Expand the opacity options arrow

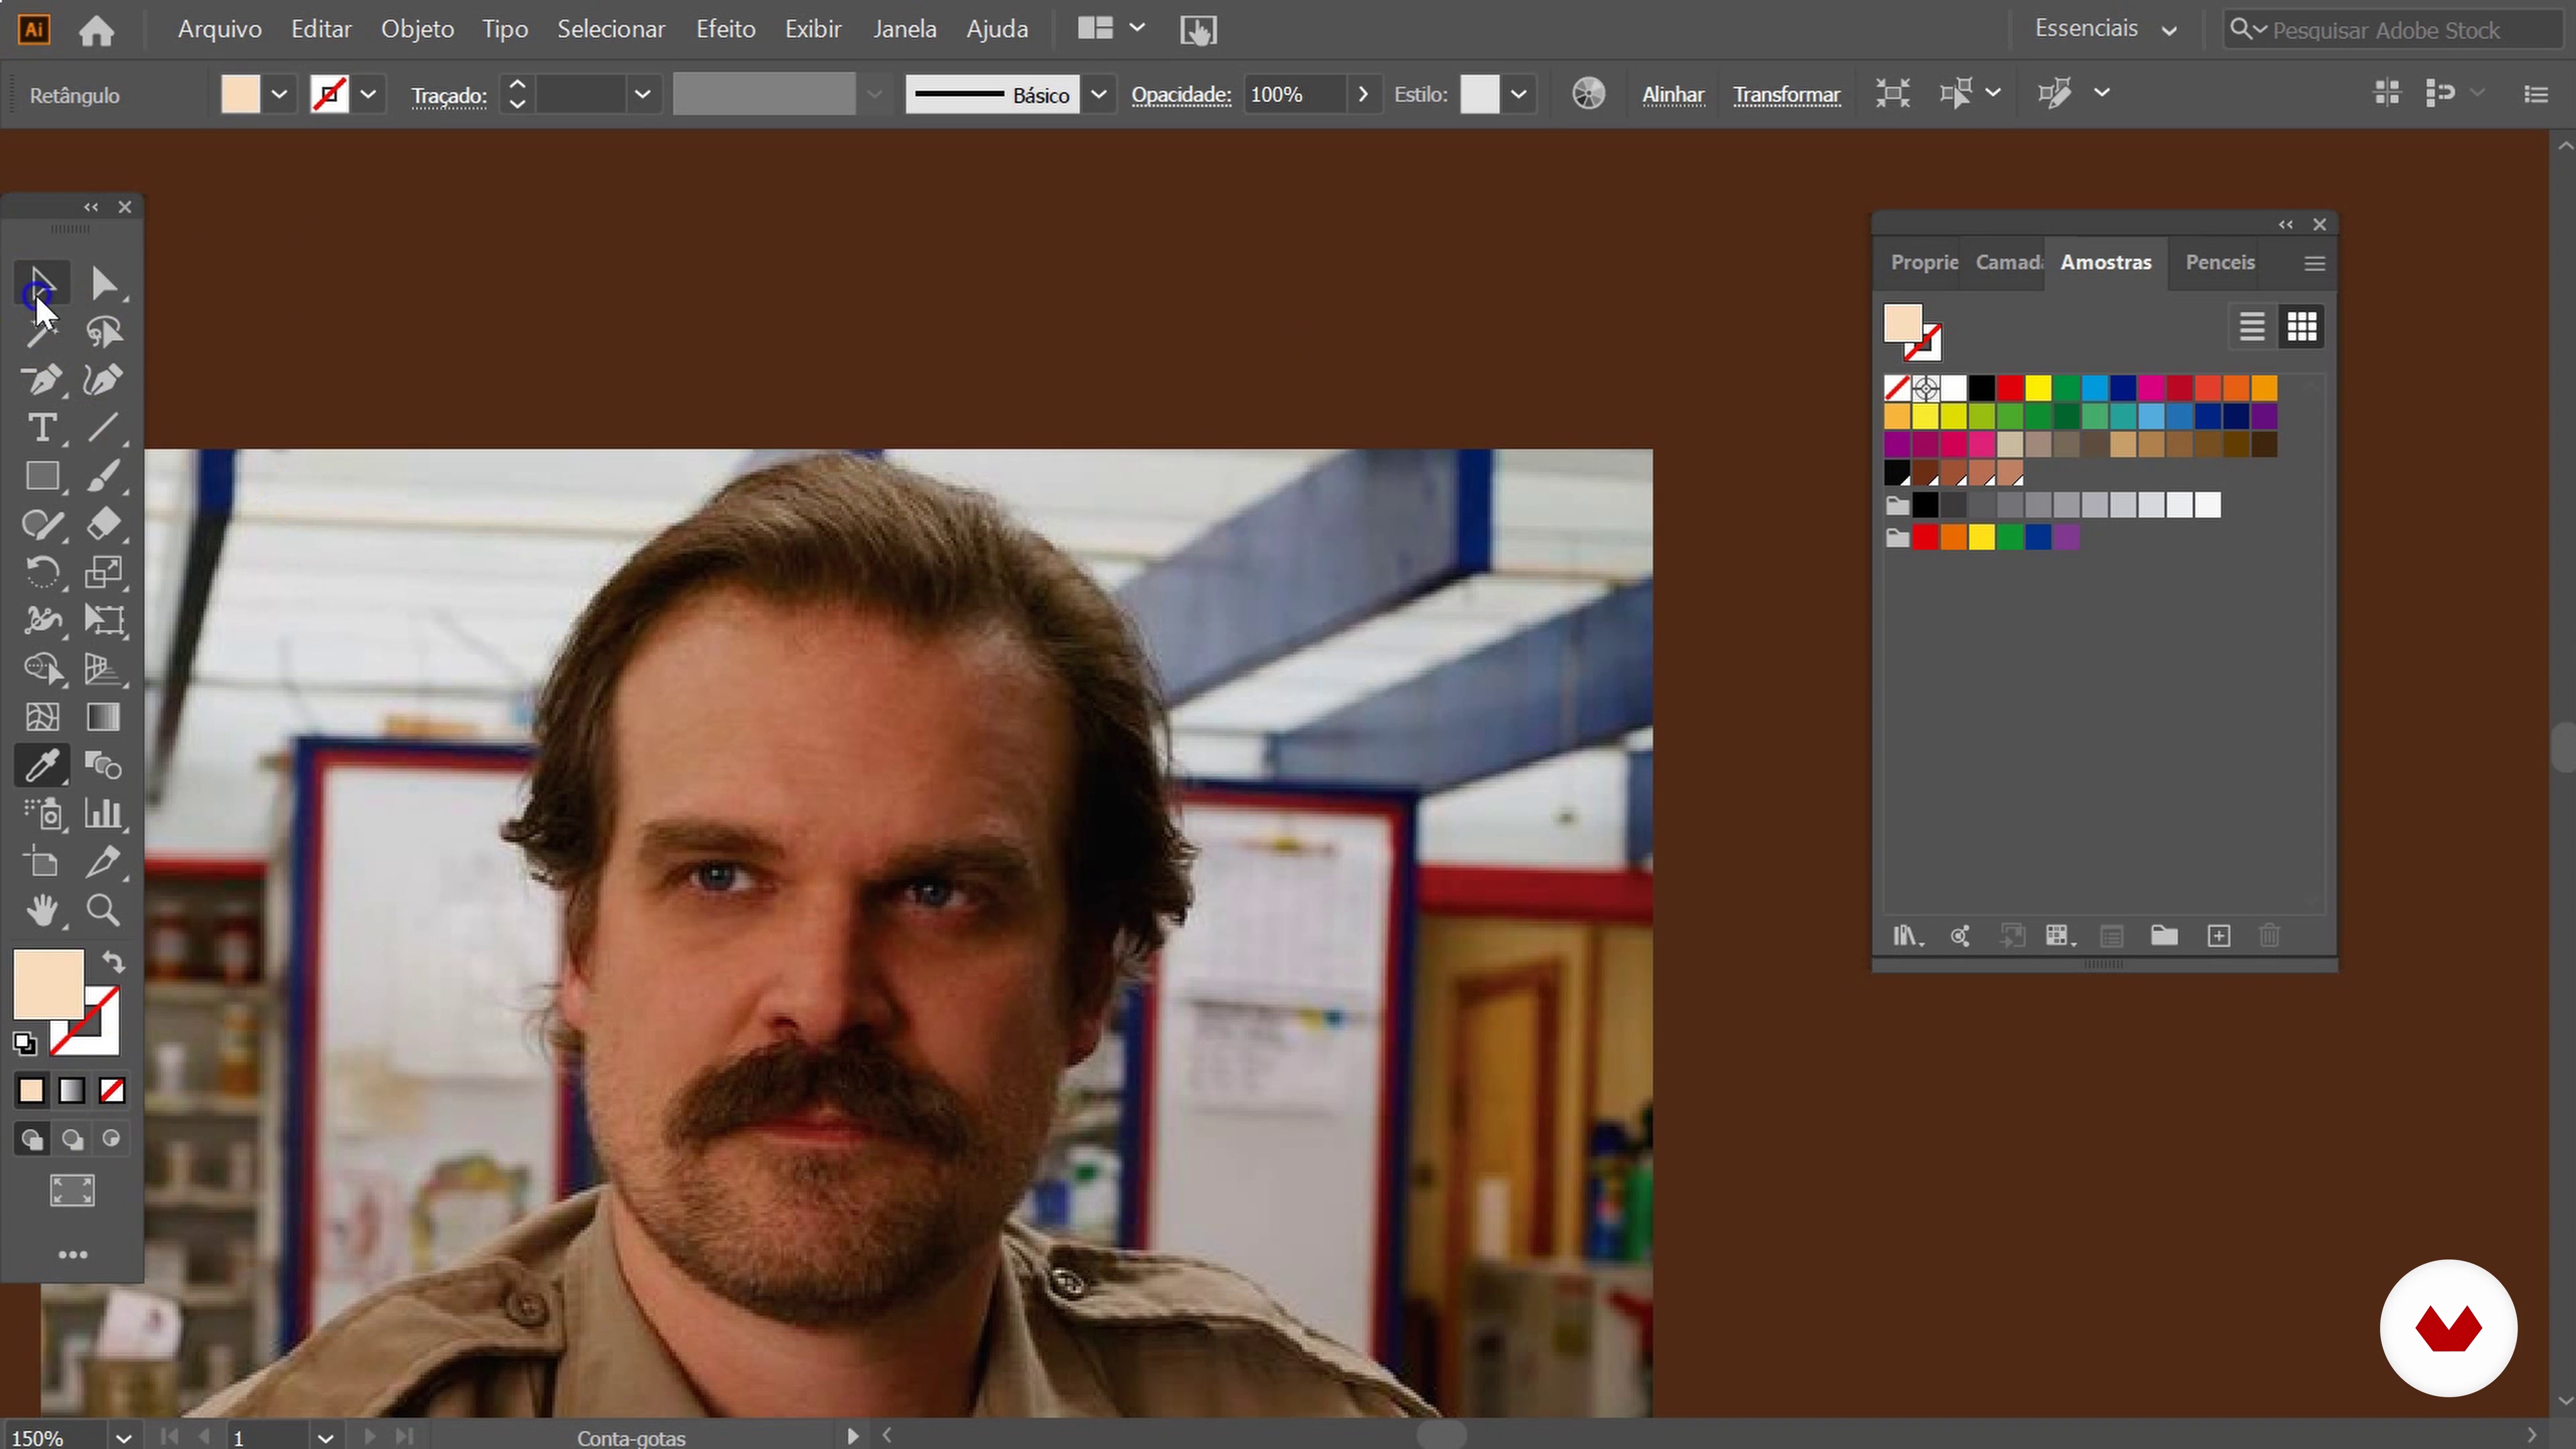point(1362,94)
